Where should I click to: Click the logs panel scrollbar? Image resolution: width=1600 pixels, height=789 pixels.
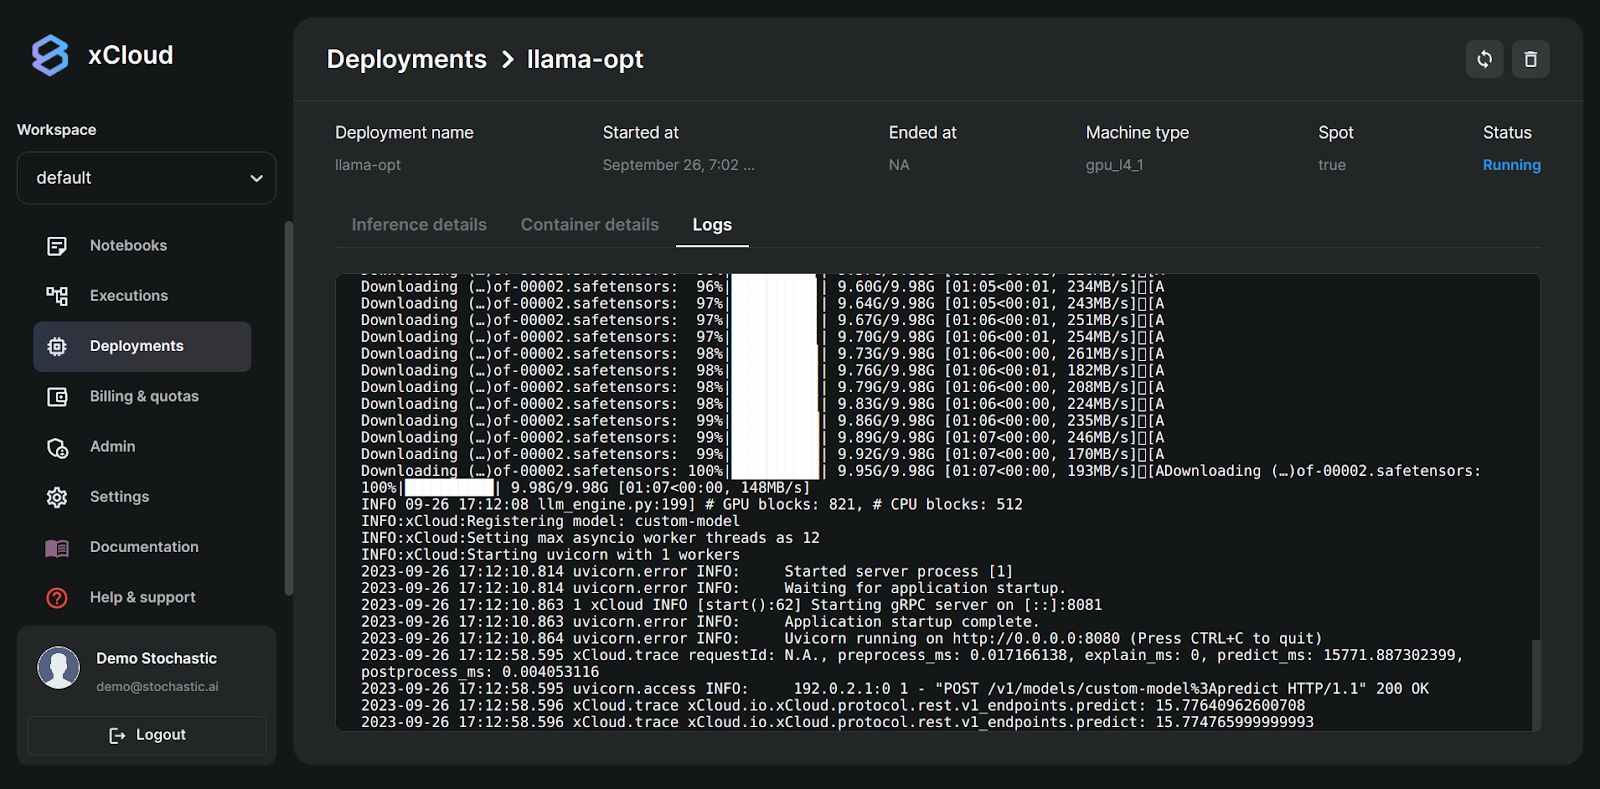(1536, 684)
